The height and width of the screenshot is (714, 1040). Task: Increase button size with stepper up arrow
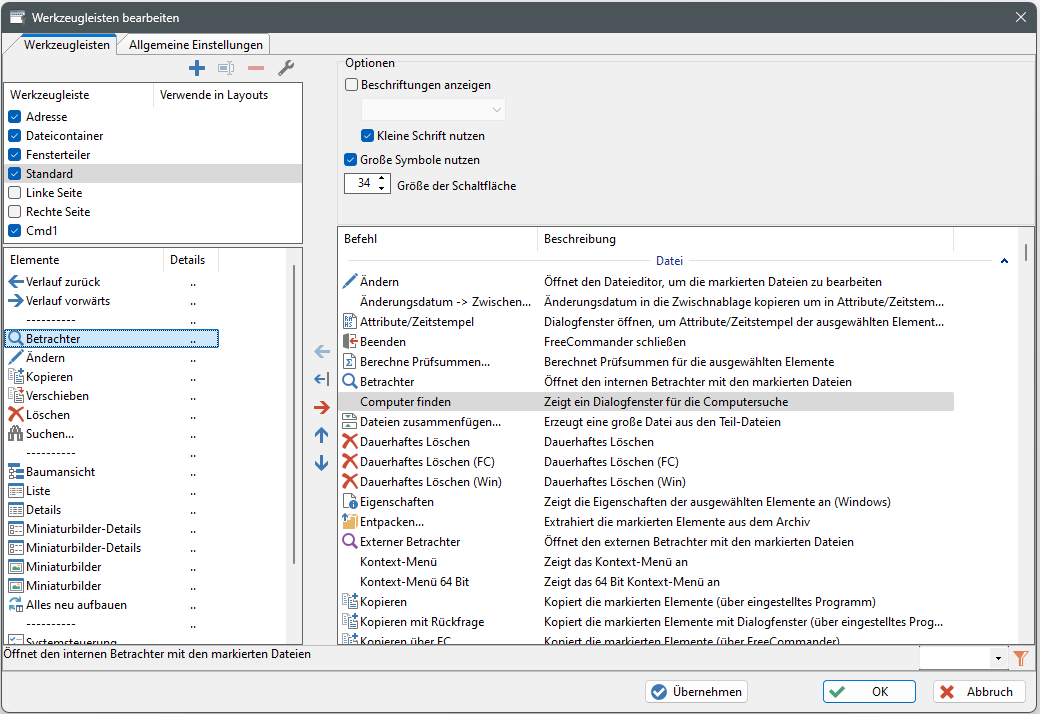click(382, 179)
